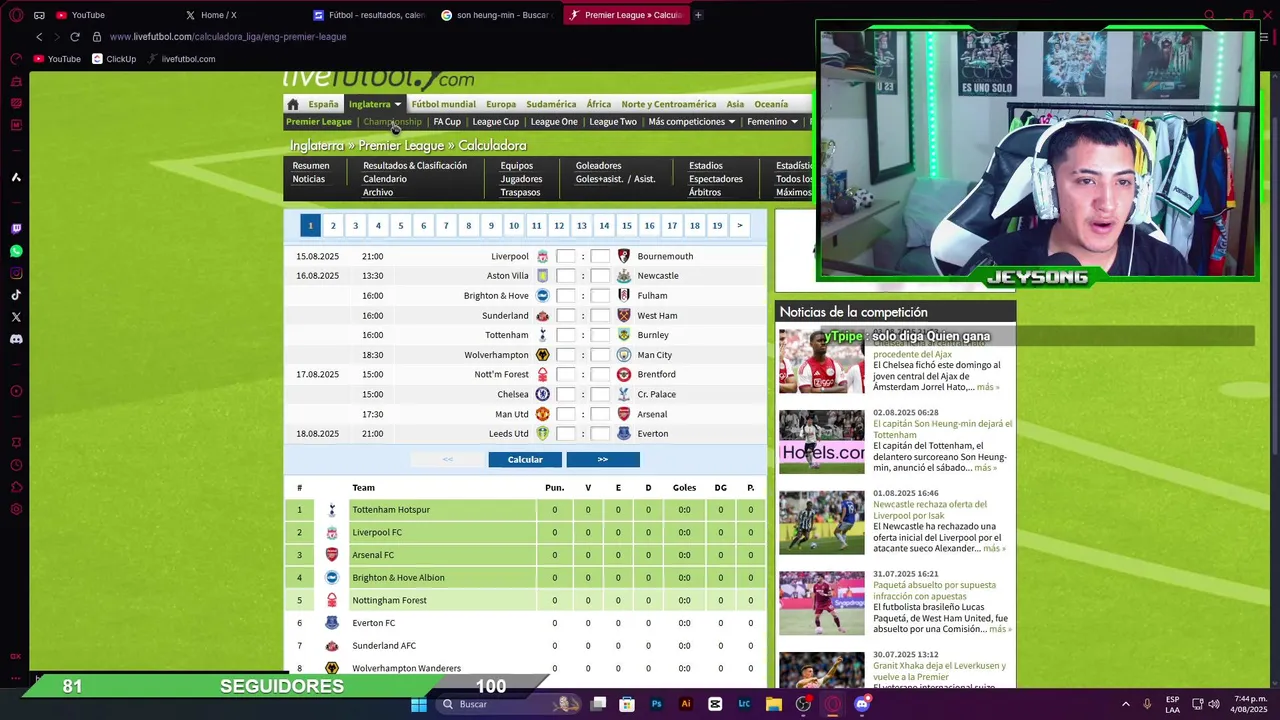The image size is (1280, 720).
Task: Open Photoshop from the taskbar
Action: [x=656, y=704]
